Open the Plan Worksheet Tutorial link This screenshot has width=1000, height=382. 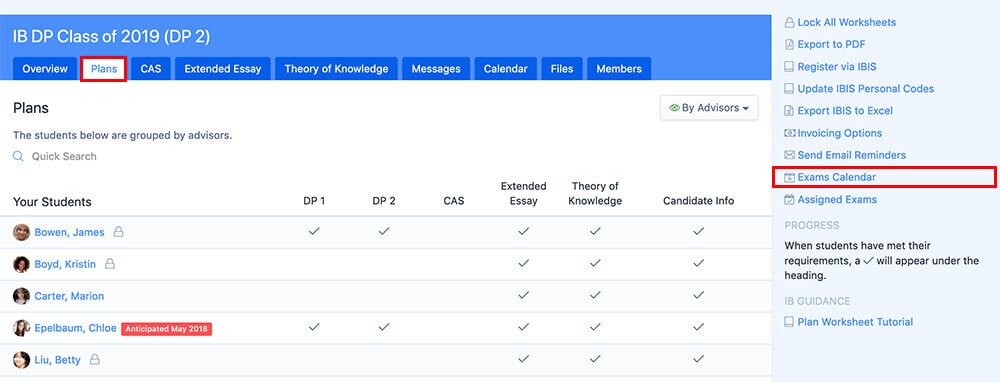(x=855, y=322)
